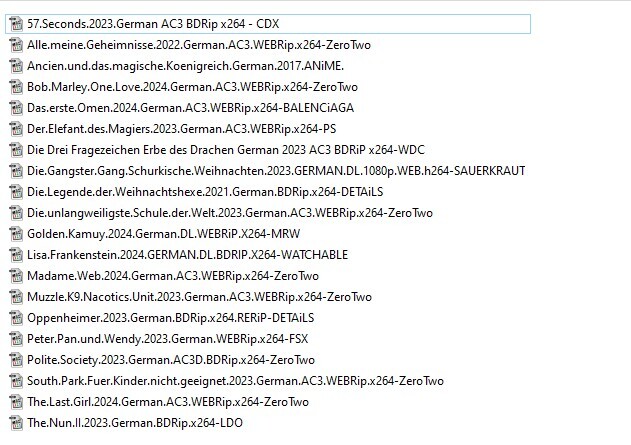Viewport: 631px width, 445px height.
Task: Select Lisa.Frankenstein.2024.GERMAN.DL.BDRIP.X264-WATCHABLE name
Action: [x=188, y=255]
